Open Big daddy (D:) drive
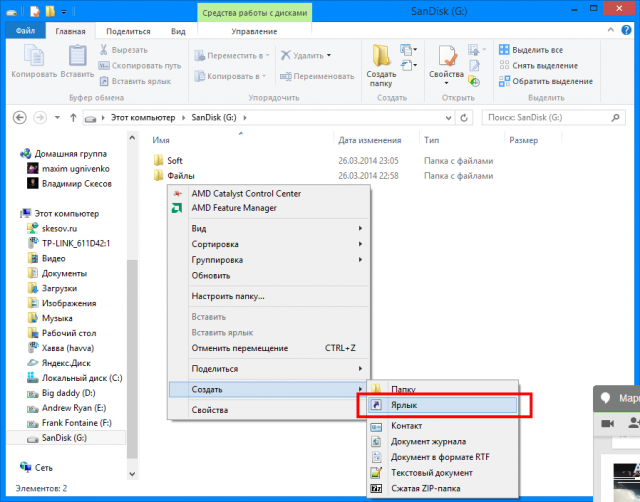 click(x=61, y=393)
